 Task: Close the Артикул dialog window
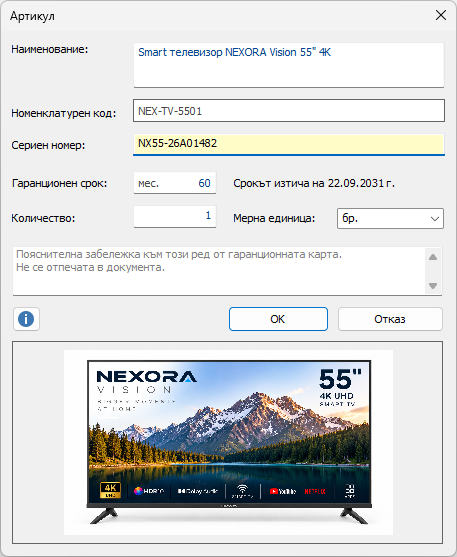point(441,15)
